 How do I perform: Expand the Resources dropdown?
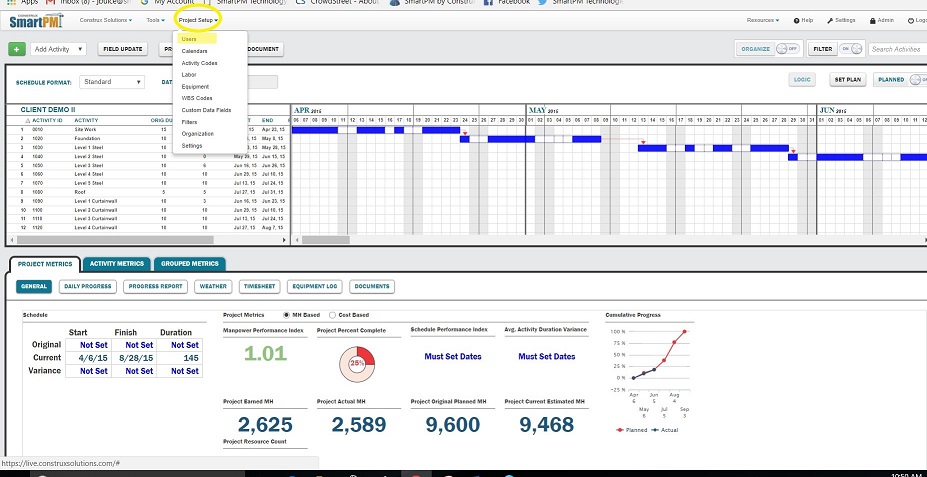click(763, 20)
